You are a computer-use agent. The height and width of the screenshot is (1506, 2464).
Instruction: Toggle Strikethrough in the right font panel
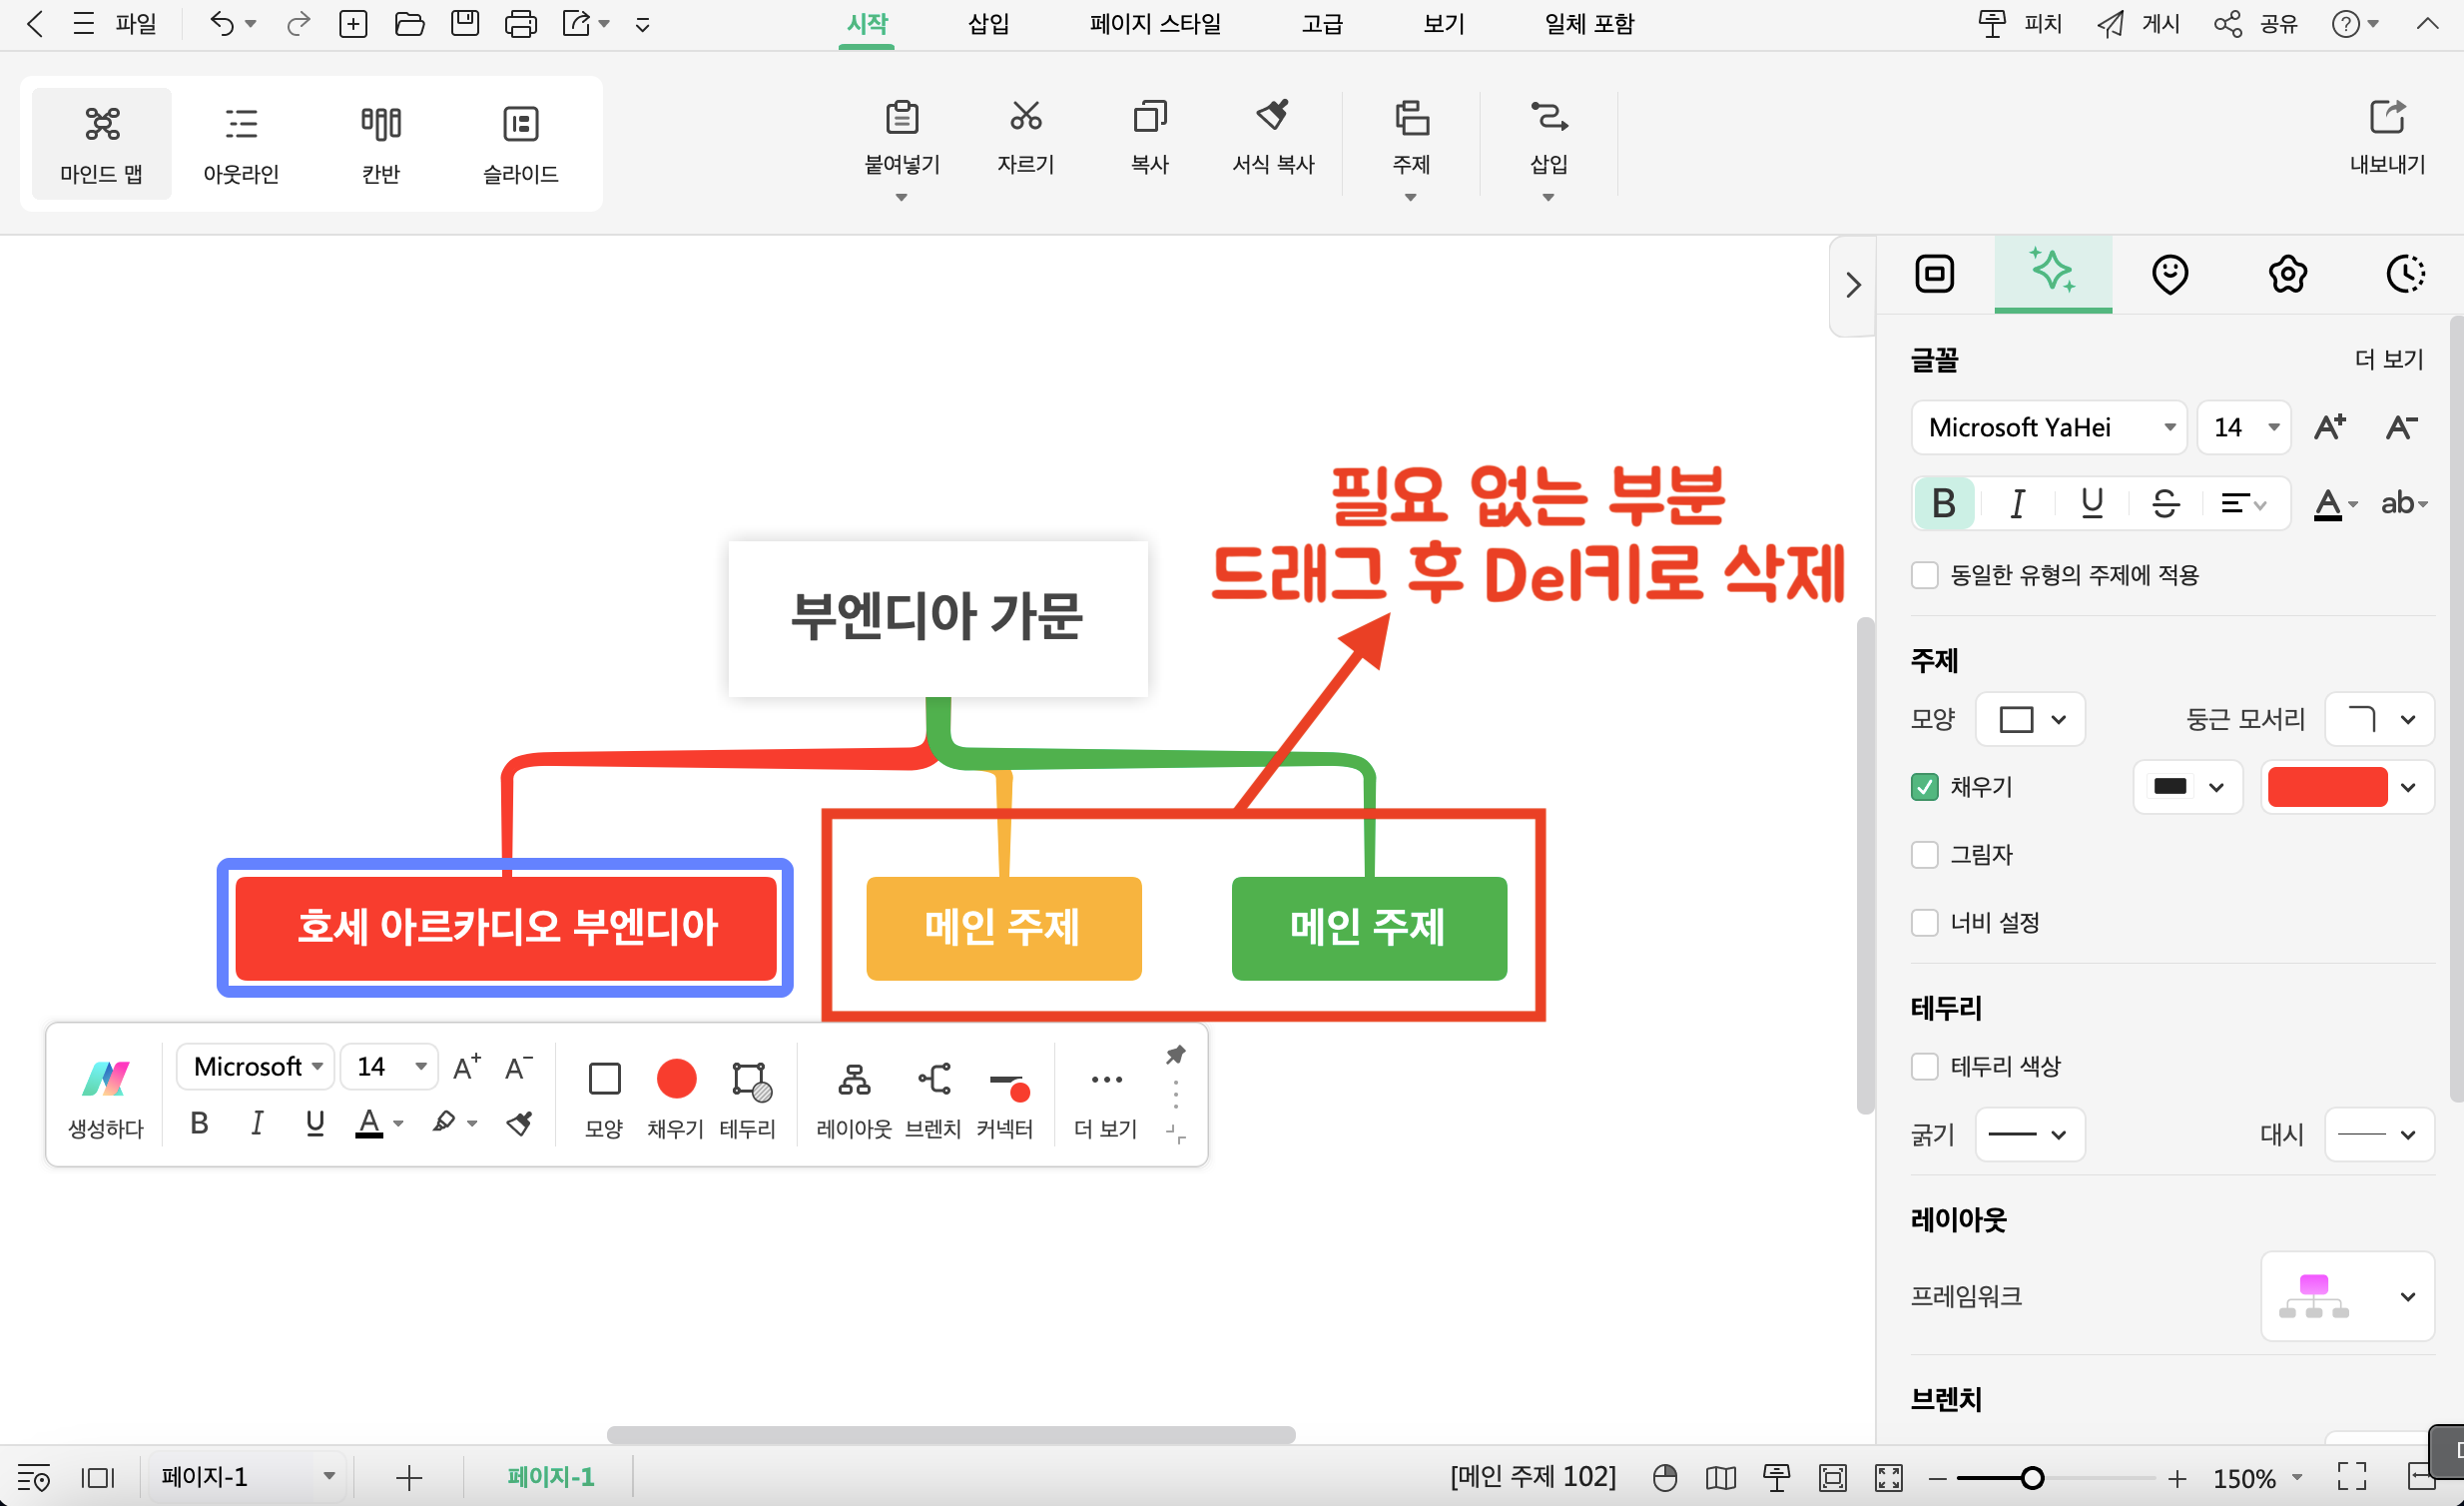tap(2165, 503)
